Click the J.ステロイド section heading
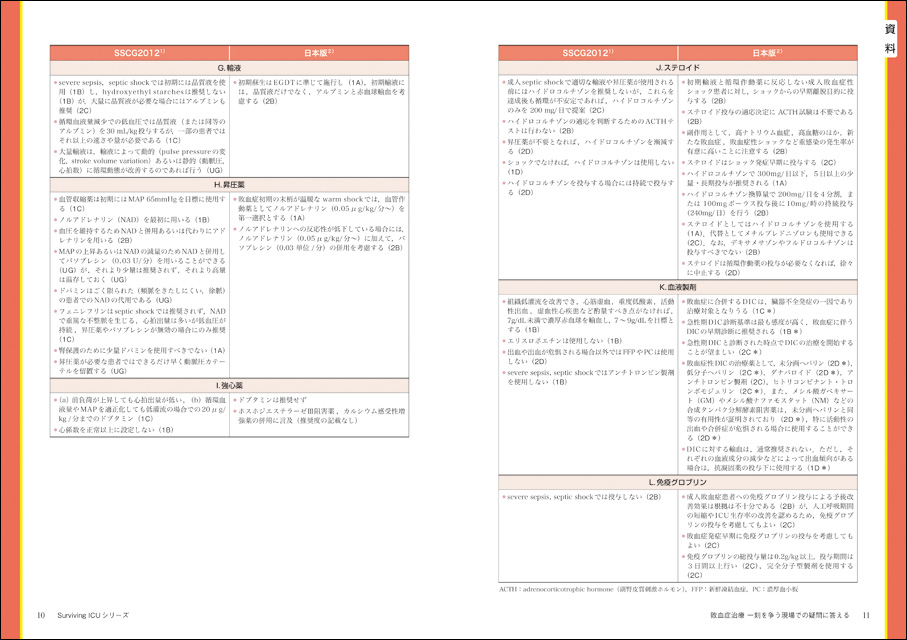Screen dimensions: 907x640 [677, 66]
